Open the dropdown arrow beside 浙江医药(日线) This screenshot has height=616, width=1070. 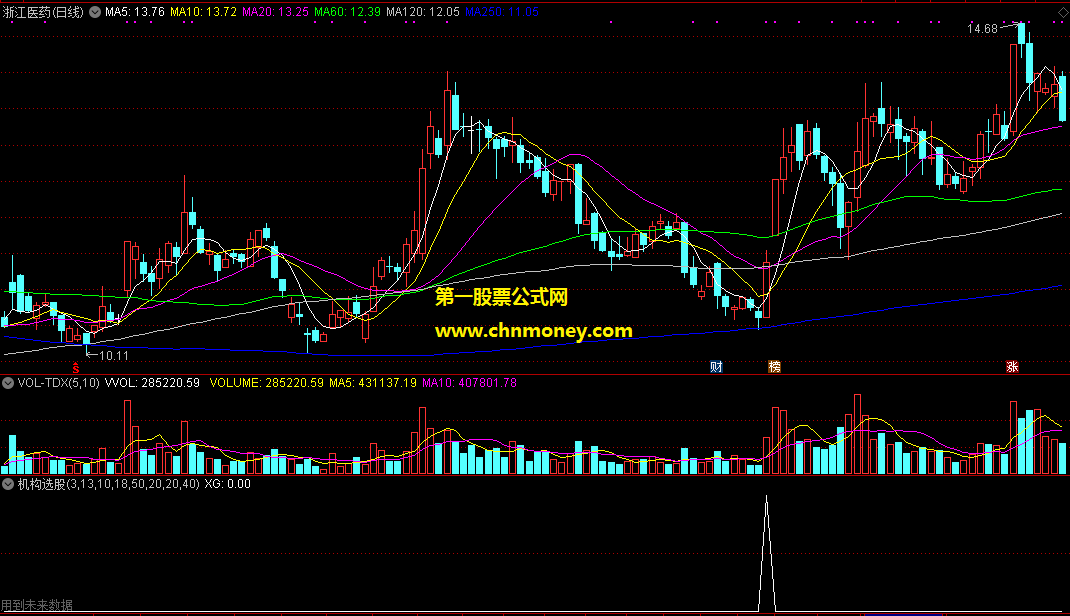point(95,12)
